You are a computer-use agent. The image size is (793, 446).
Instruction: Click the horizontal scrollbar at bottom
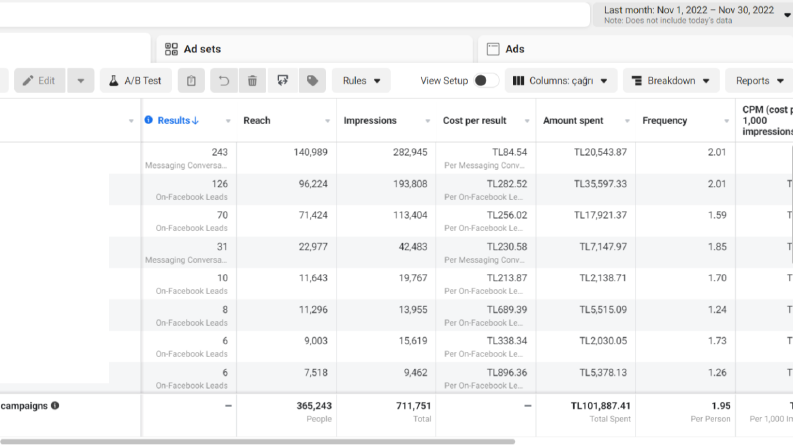coord(257,441)
